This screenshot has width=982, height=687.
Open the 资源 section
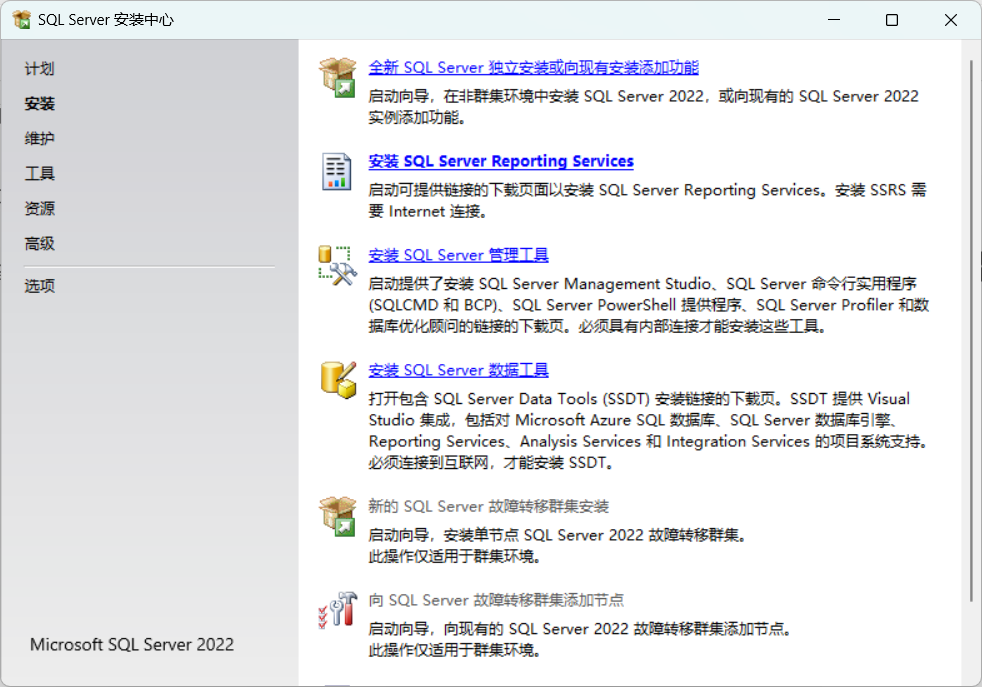38,208
